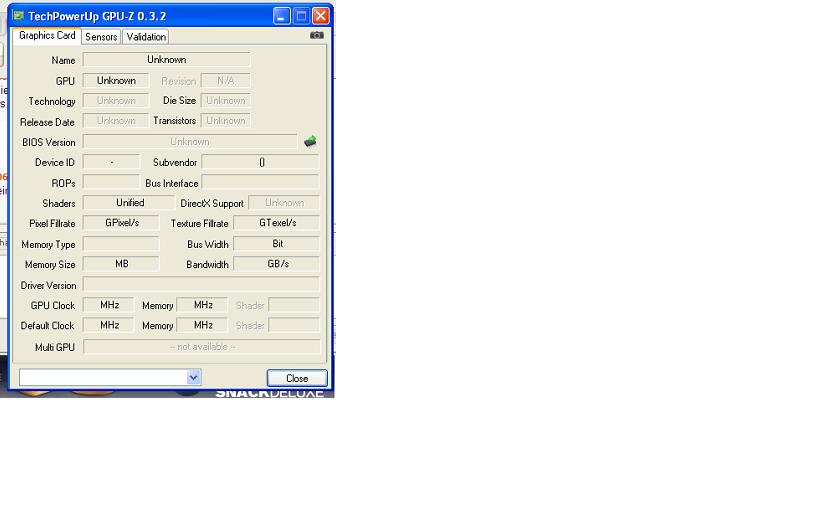Viewport: 840px width, 525px height.
Task: Click the Die Size field
Action: click(x=226, y=101)
